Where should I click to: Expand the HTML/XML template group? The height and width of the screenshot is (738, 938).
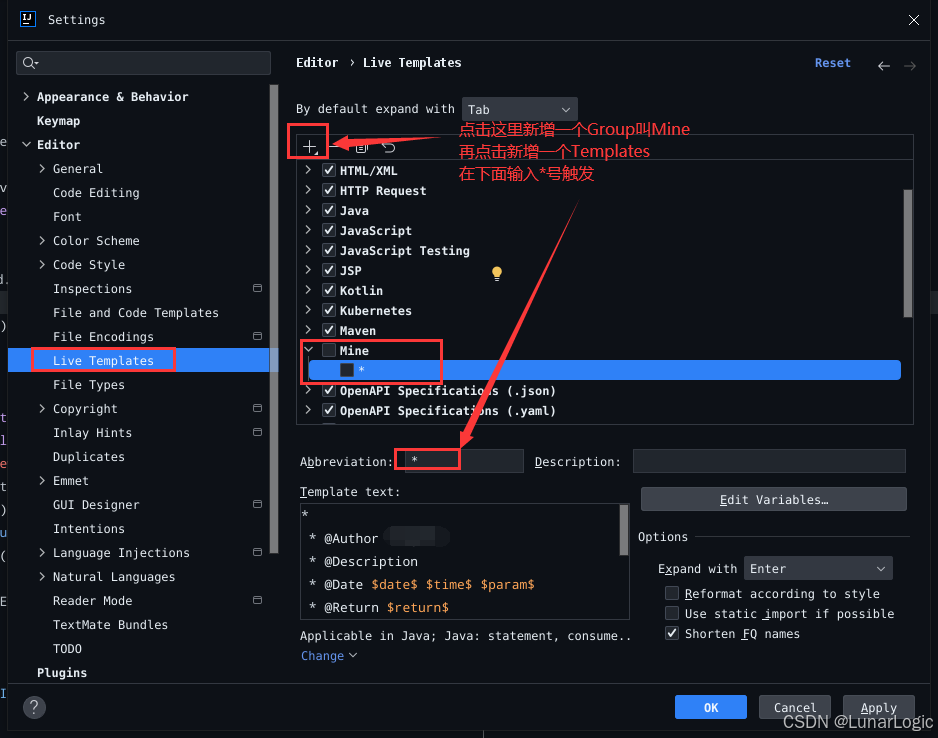[x=307, y=170]
